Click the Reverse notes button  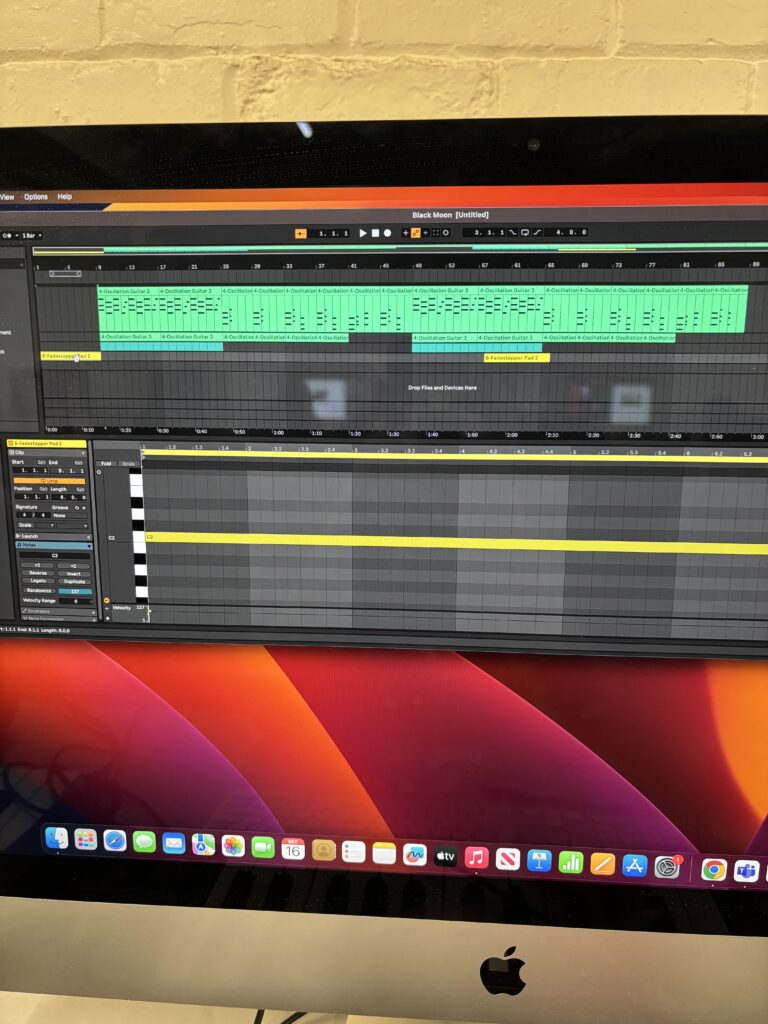[38, 573]
